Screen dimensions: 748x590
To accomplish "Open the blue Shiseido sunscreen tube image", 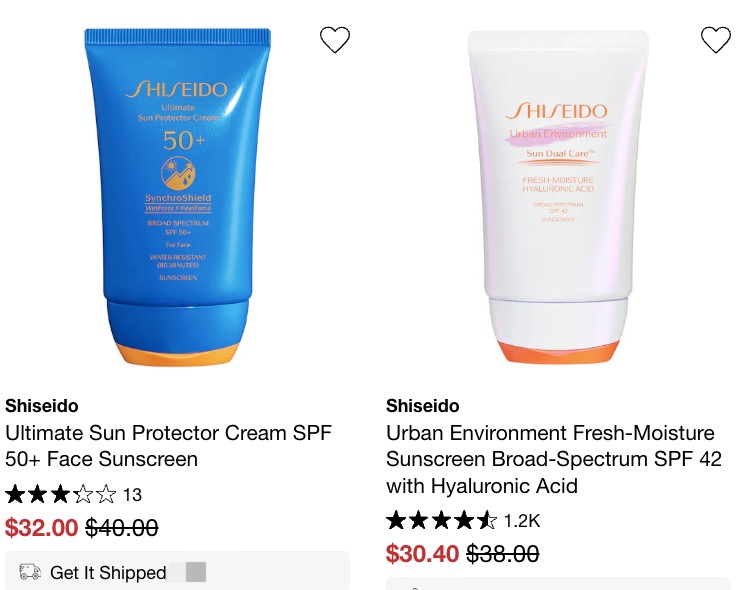I will (177, 197).
